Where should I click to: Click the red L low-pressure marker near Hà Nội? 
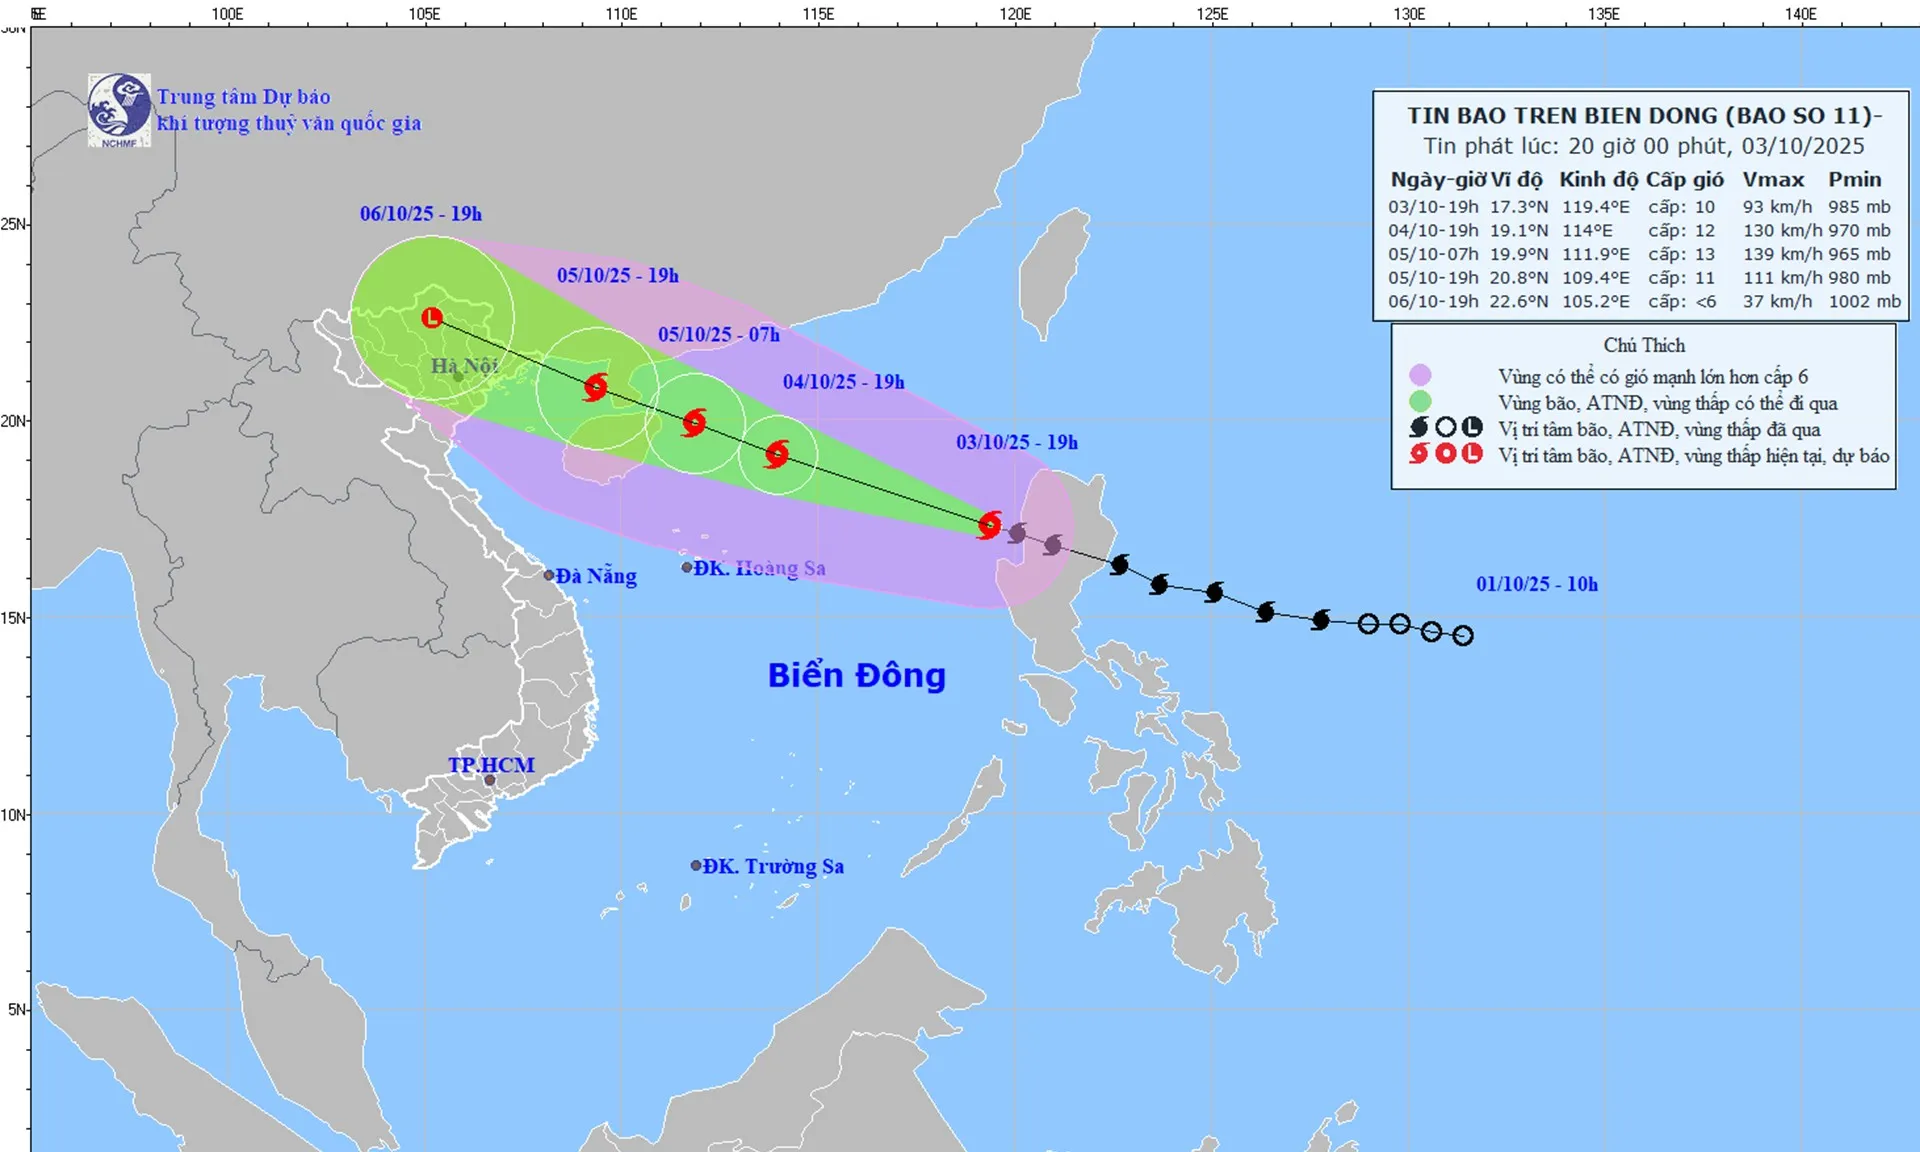pyautogui.click(x=432, y=318)
